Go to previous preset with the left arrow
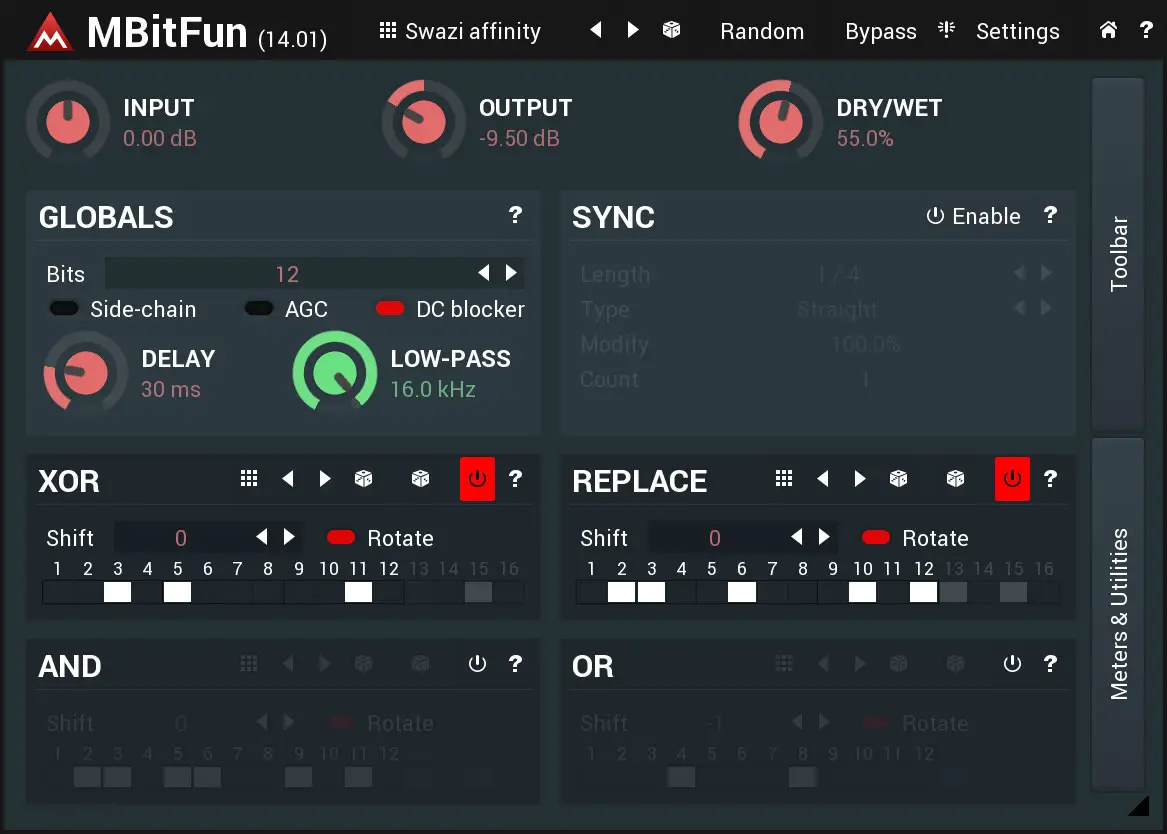Screen dimensions: 1167x834 tap(595, 30)
